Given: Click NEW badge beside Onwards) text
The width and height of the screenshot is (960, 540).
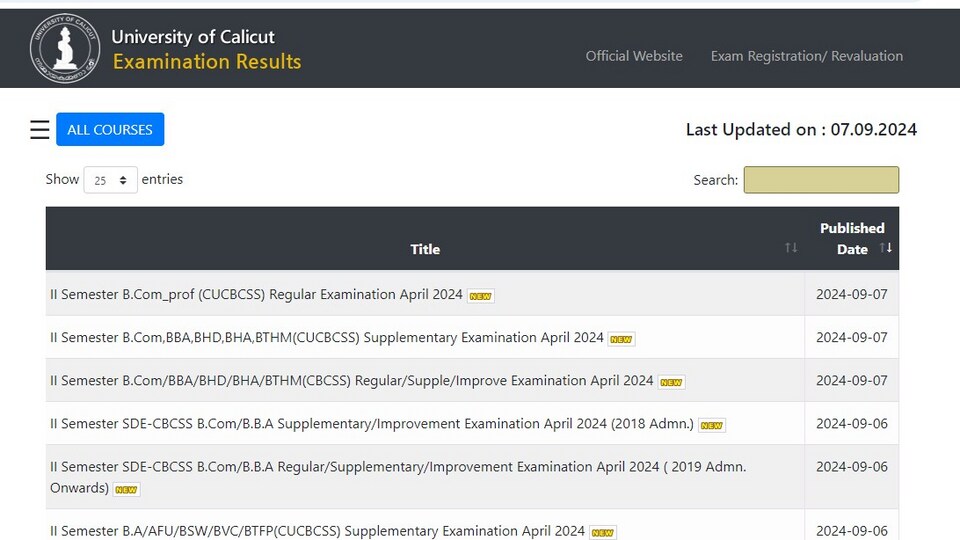Looking at the screenshot, I should (x=126, y=490).
